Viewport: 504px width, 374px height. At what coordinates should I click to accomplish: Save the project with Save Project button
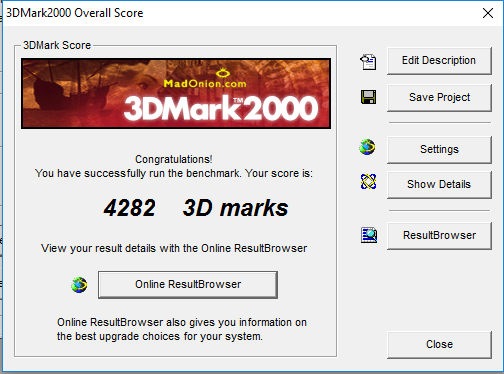439,98
